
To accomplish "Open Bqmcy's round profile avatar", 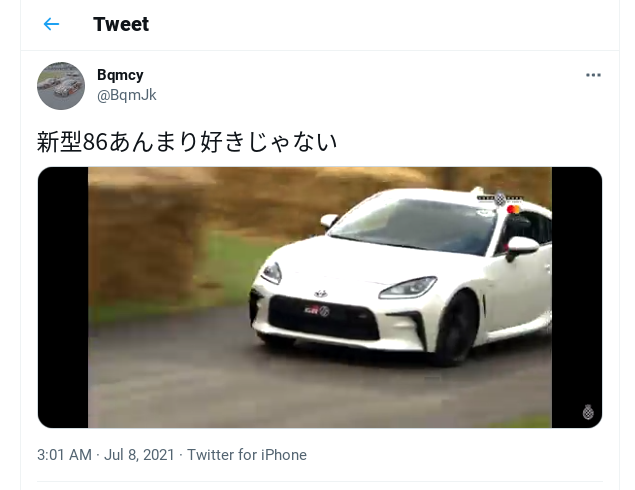I will 61,86.
